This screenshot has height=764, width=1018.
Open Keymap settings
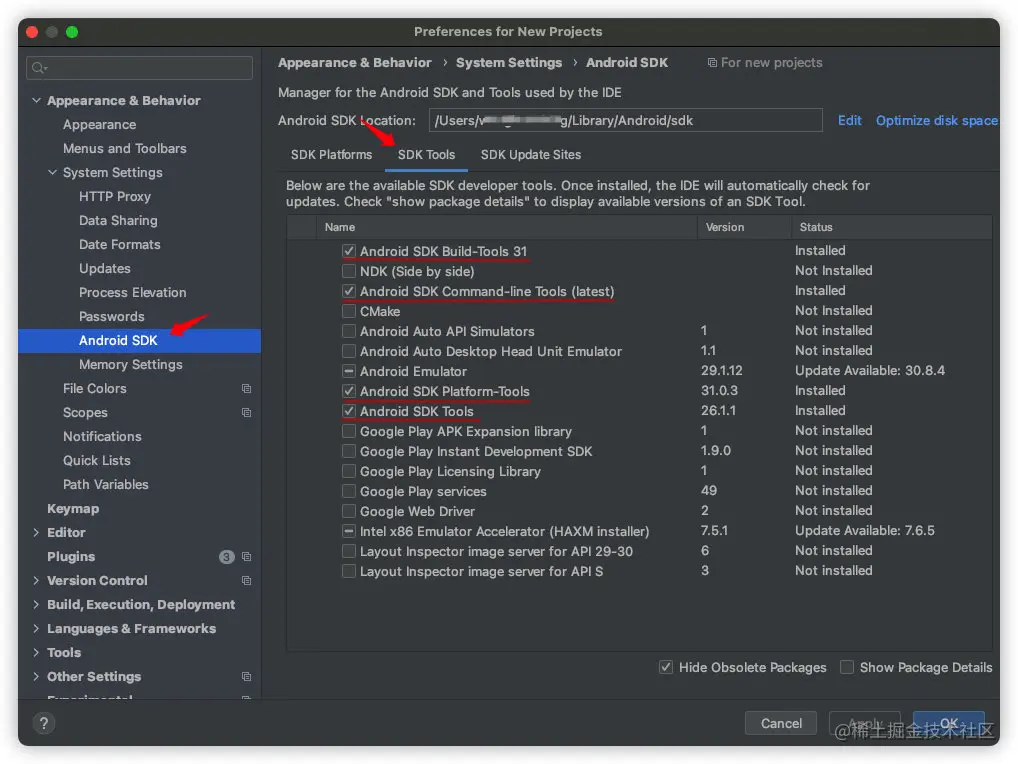[x=73, y=508]
